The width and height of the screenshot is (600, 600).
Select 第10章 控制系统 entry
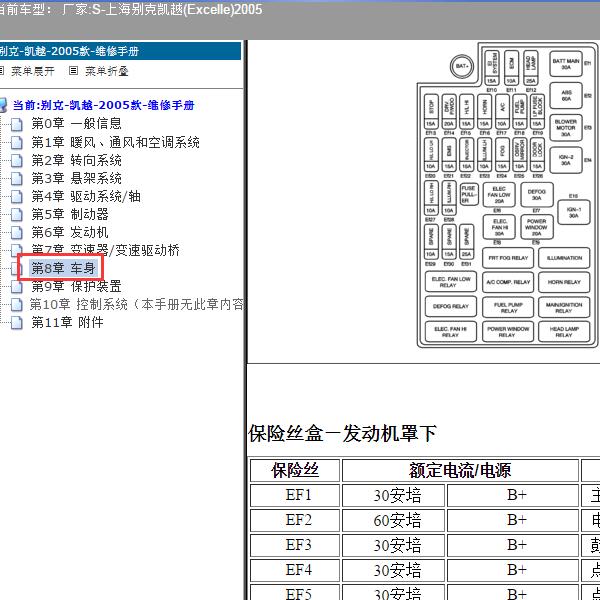[x=137, y=304]
